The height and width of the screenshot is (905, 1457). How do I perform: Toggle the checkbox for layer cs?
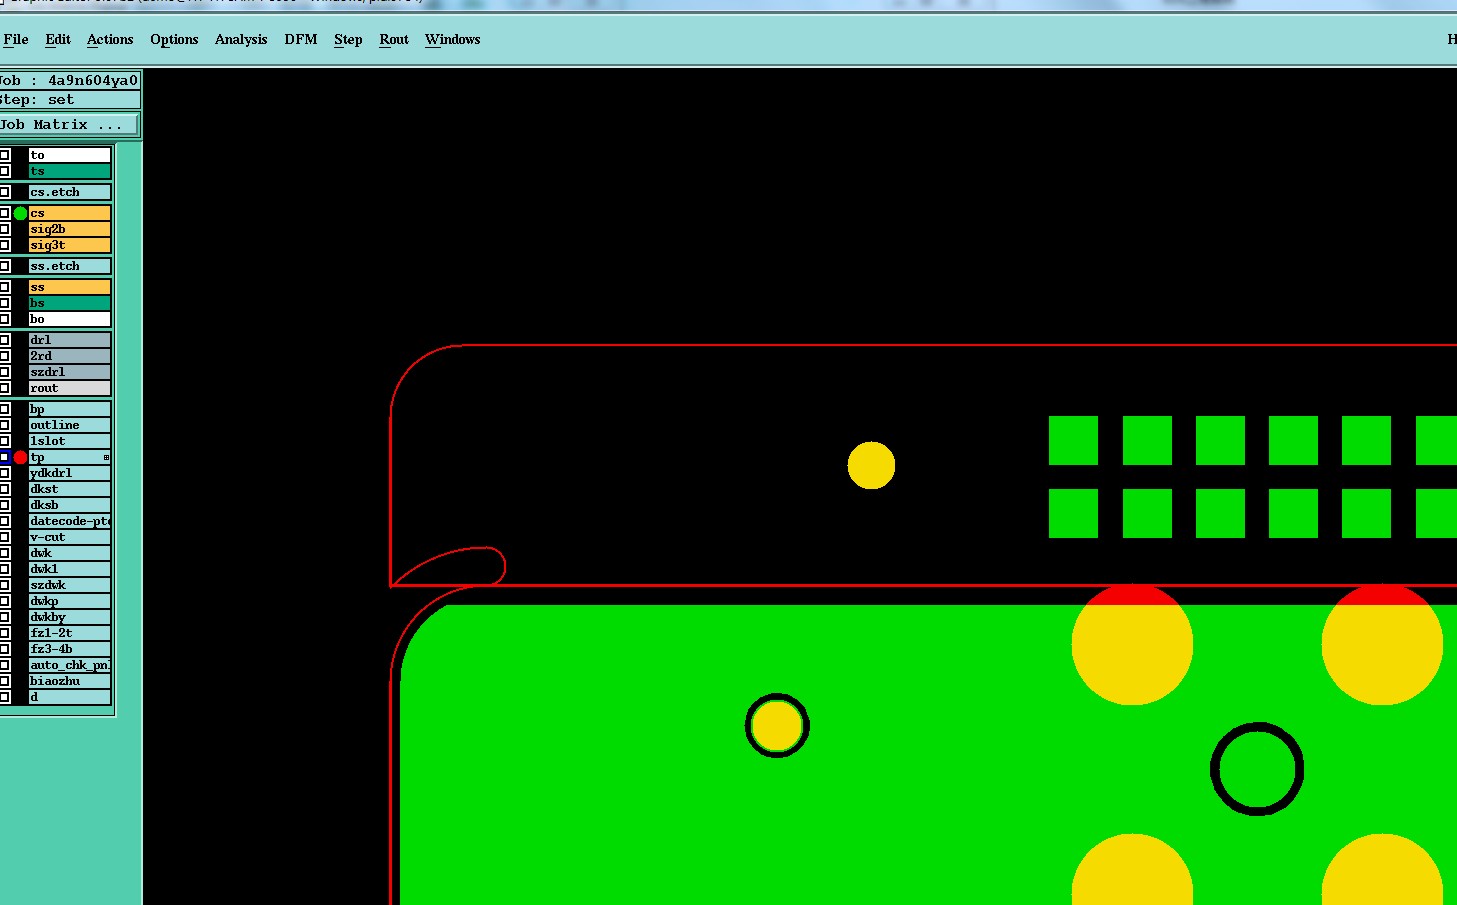click(x=5, y=213)
